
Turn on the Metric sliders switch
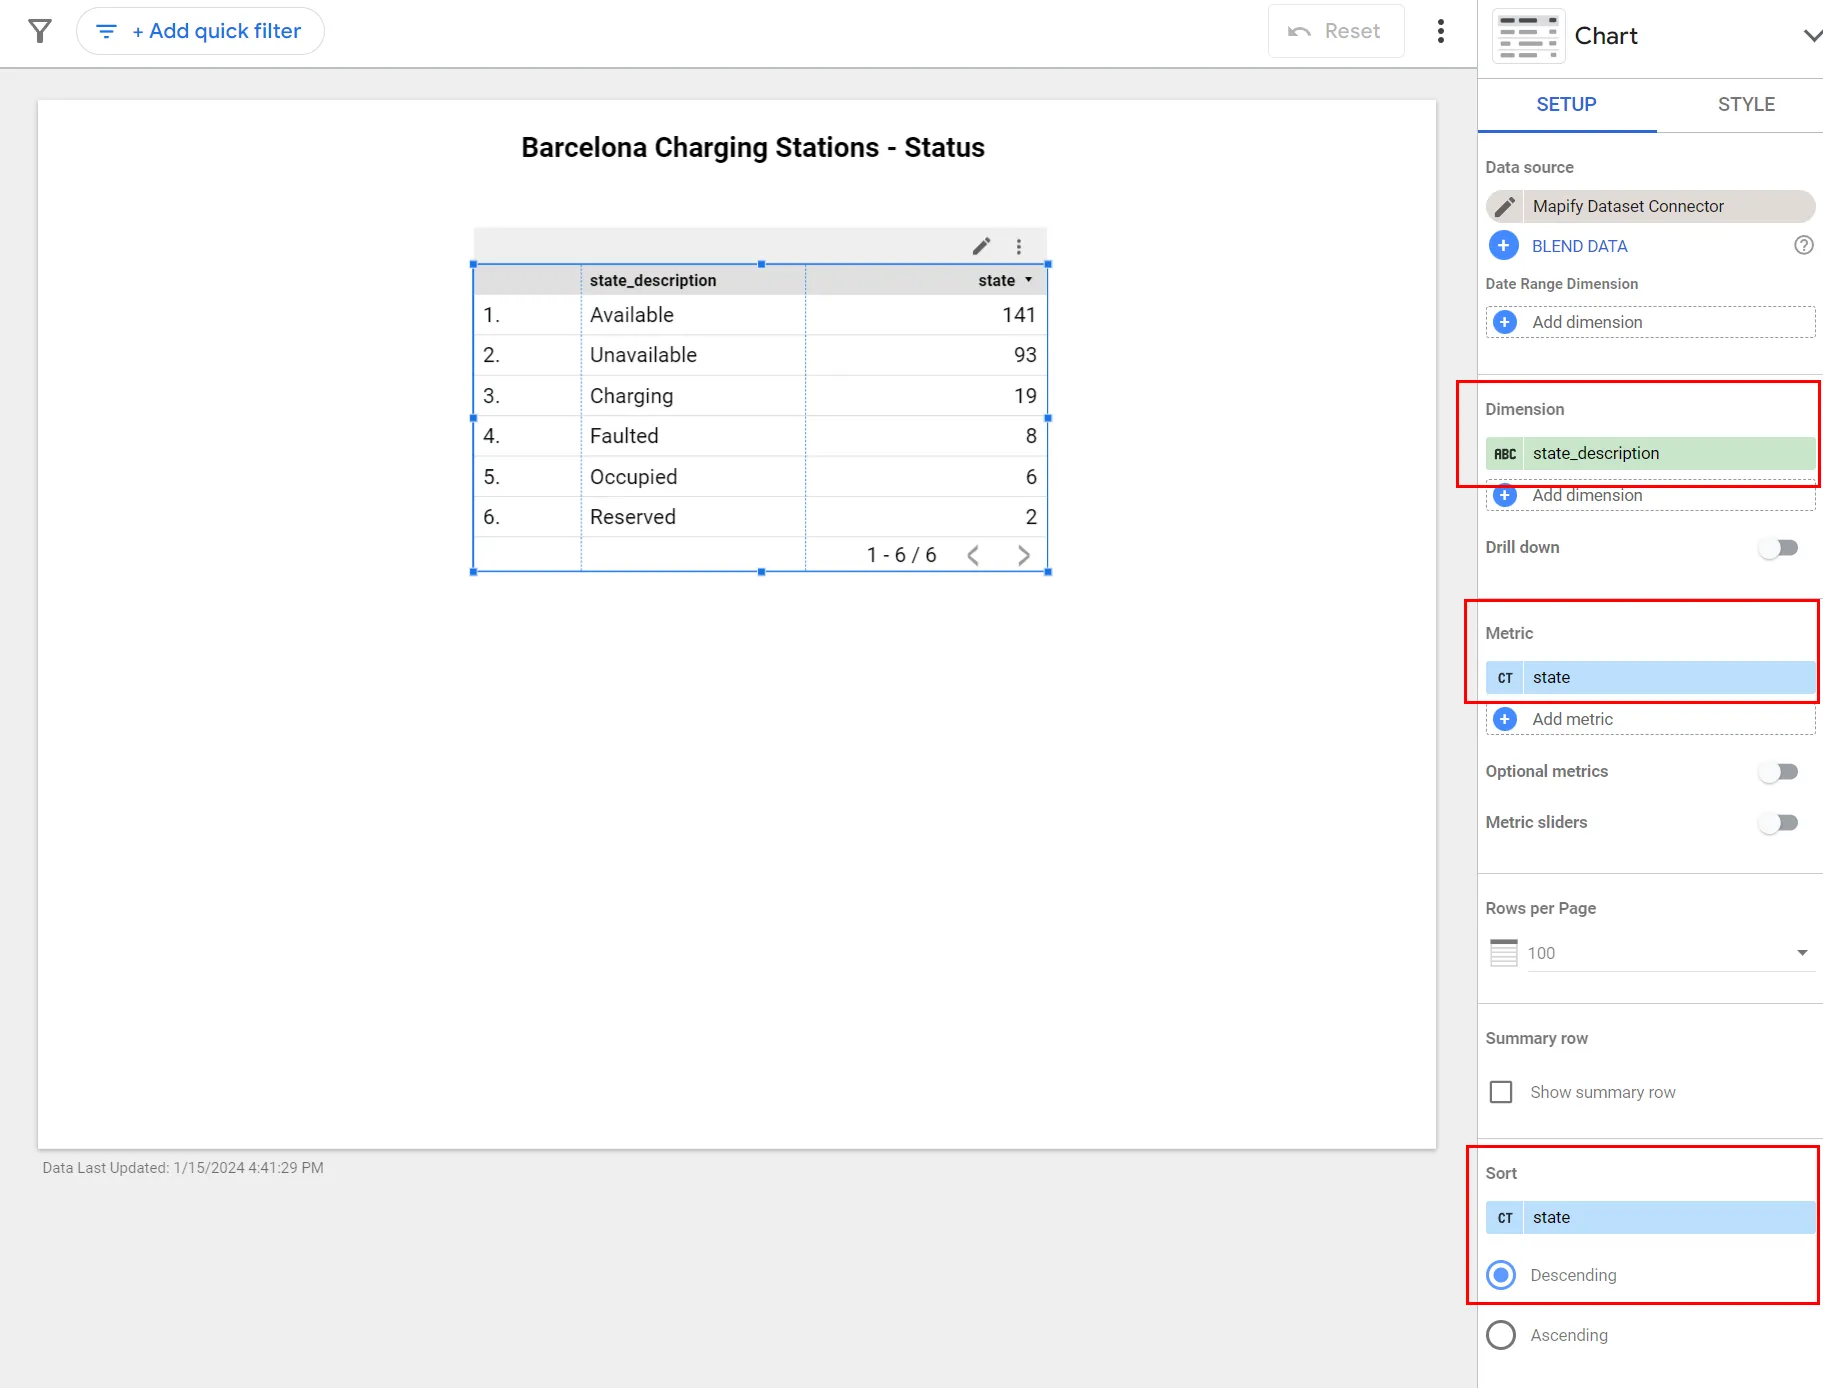1779,822
